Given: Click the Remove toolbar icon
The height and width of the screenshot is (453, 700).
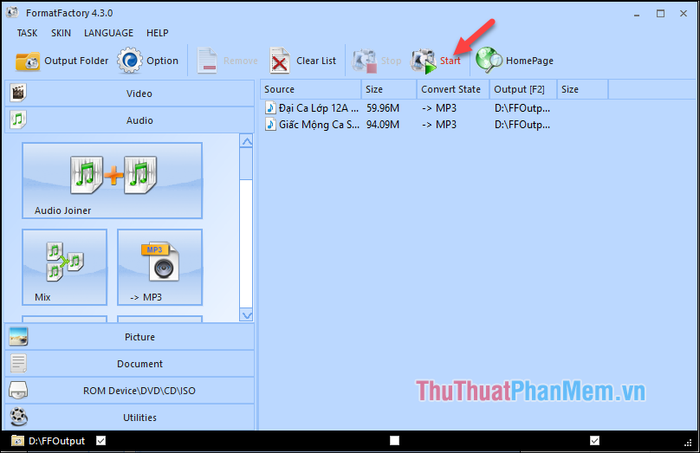Looking at the screenshot, I should point(207,61).
